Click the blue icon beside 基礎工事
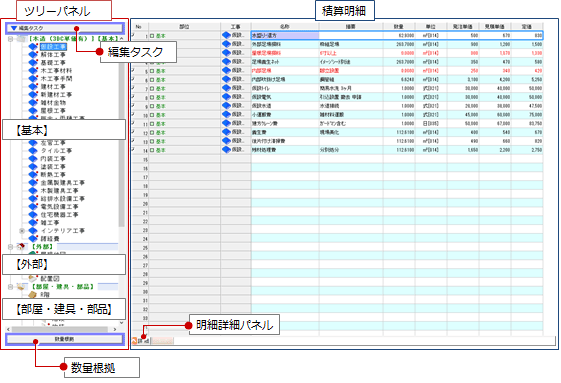Image resolution: width=561 pixels, height=383 pixels. 33,62
